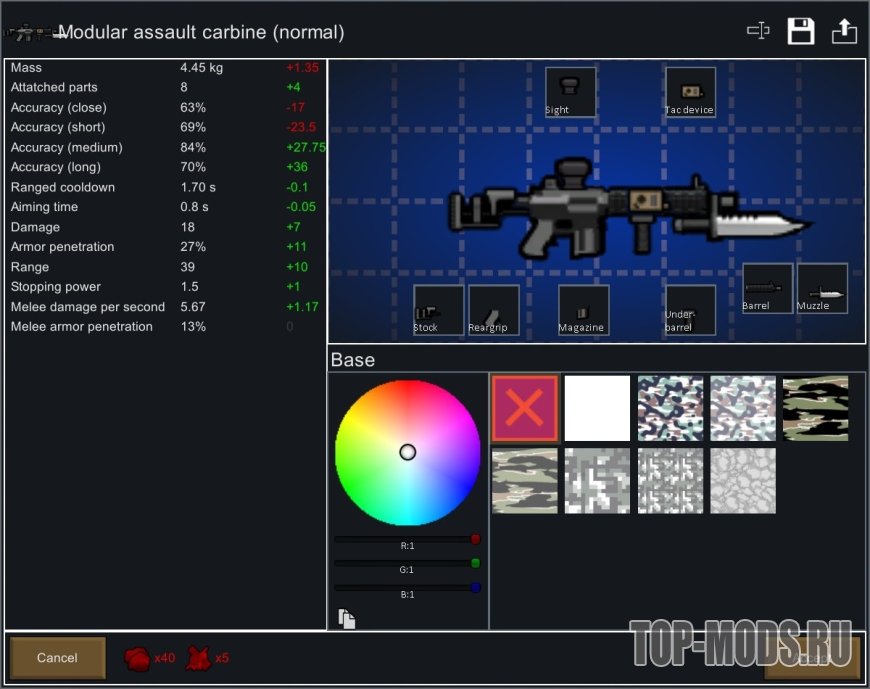Adjust the red R:1 slider
Viewport: 870px width, 689px height.
405,539
